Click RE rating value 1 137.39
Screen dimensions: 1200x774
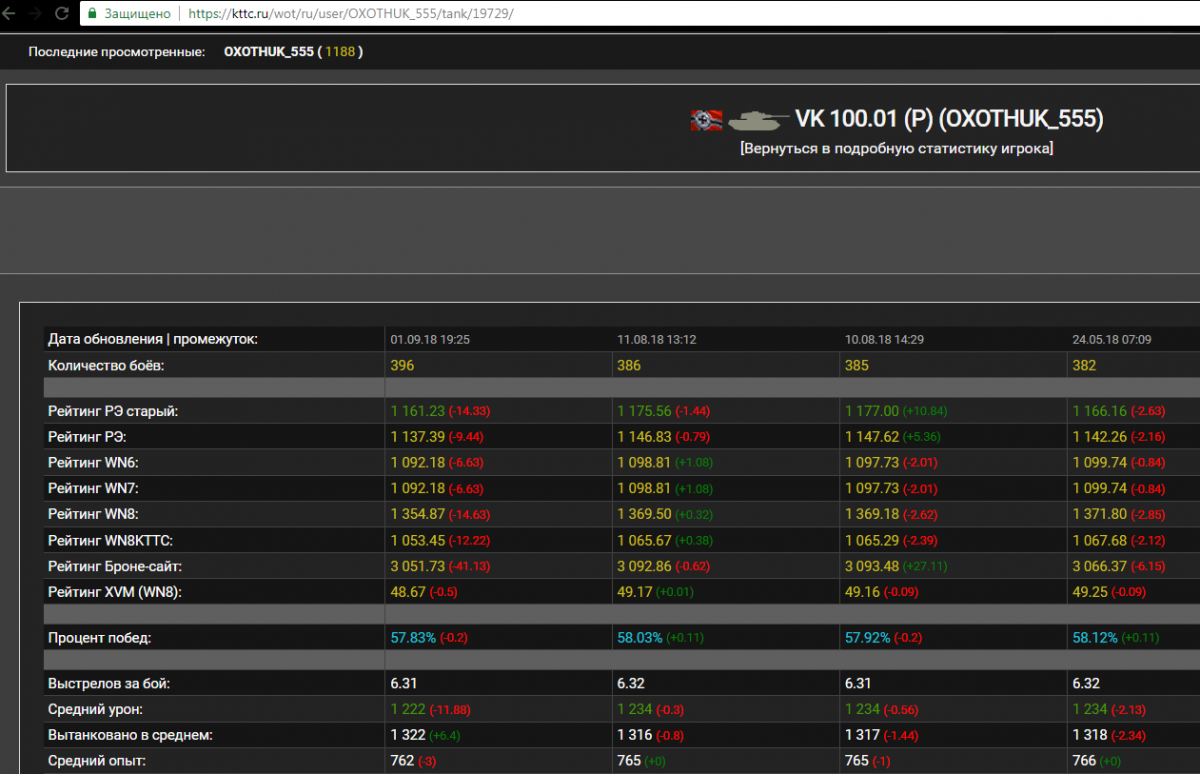tap(417, 437)
